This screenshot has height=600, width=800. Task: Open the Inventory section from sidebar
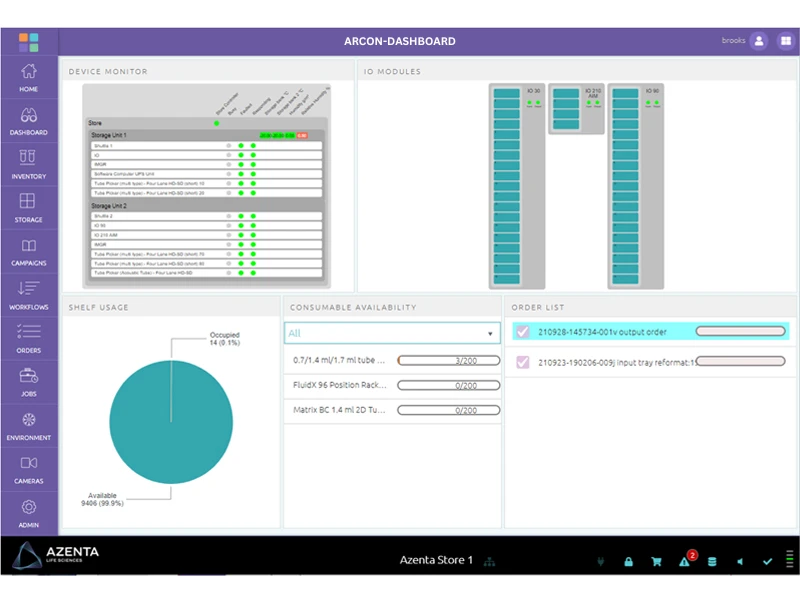pyautogui.click(x=29, y=162)
